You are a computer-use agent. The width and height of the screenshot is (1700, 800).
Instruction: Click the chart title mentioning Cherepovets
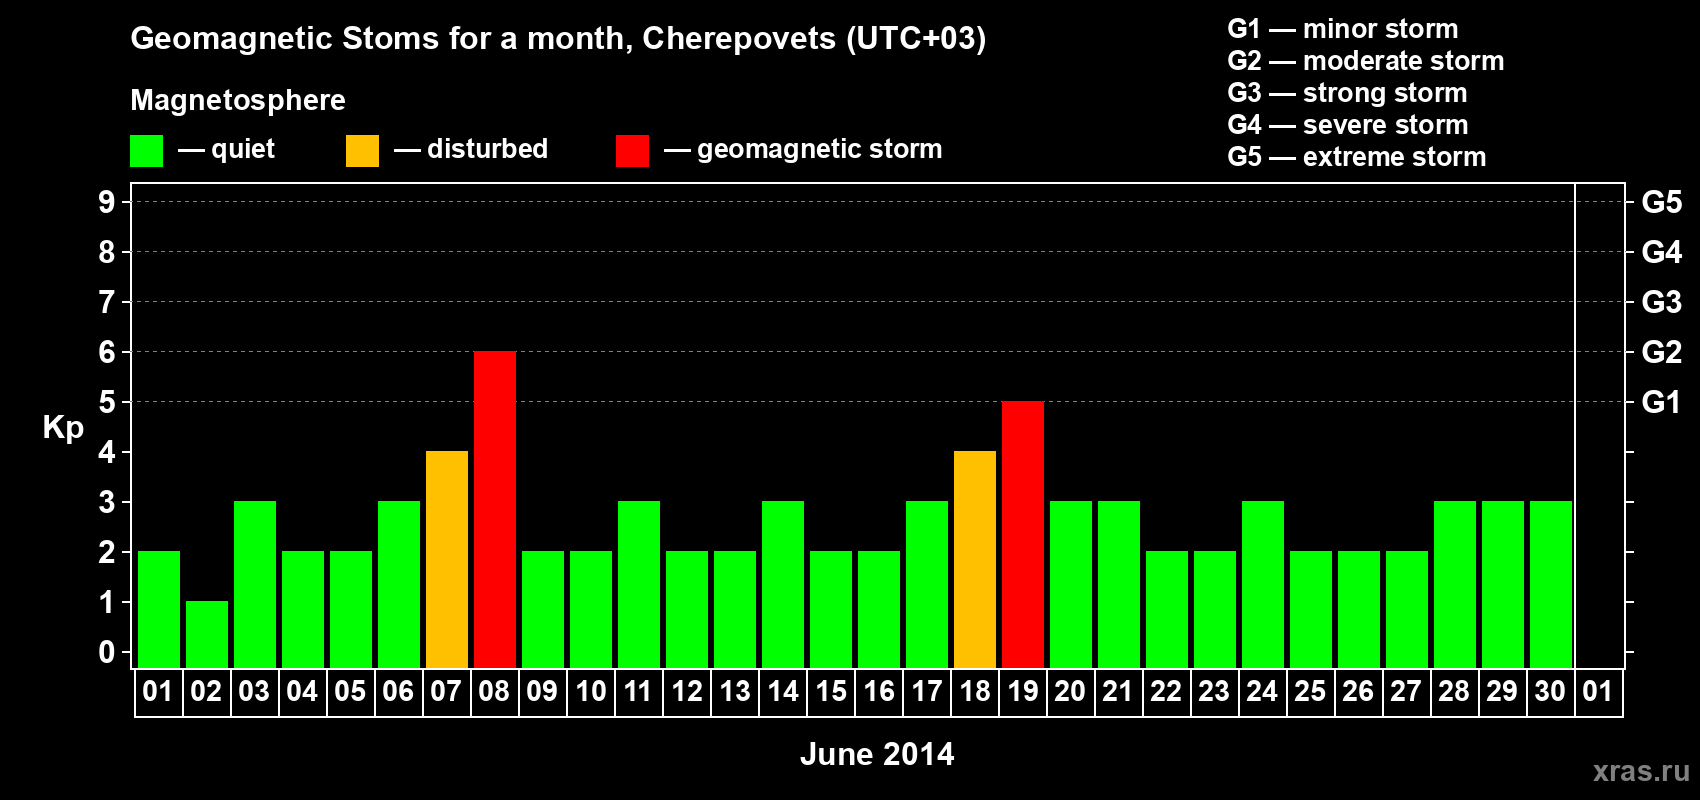click(558, 39)
